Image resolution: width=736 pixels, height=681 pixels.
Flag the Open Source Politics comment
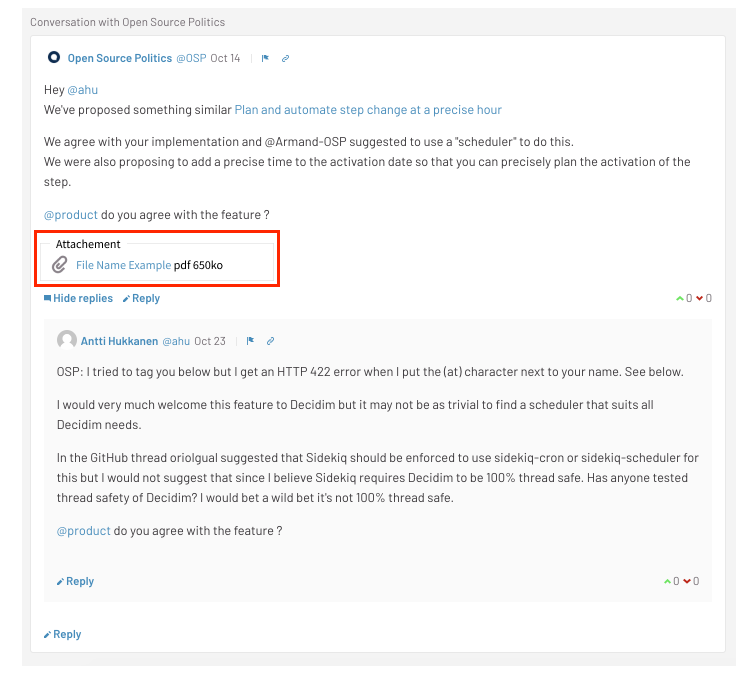click(x=265, y=59)
